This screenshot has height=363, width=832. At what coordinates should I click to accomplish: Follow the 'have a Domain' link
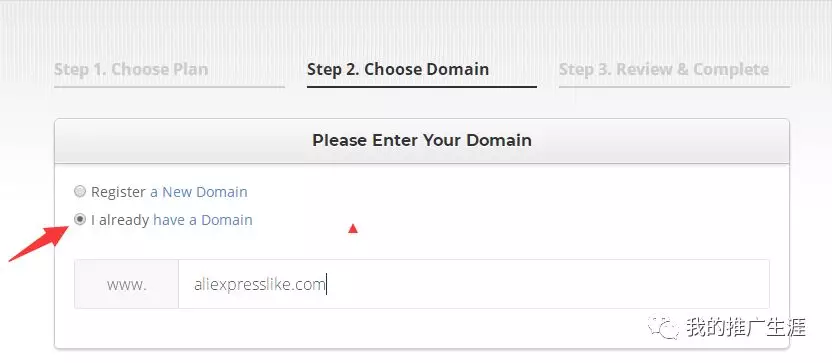click(x=203, y=220)
